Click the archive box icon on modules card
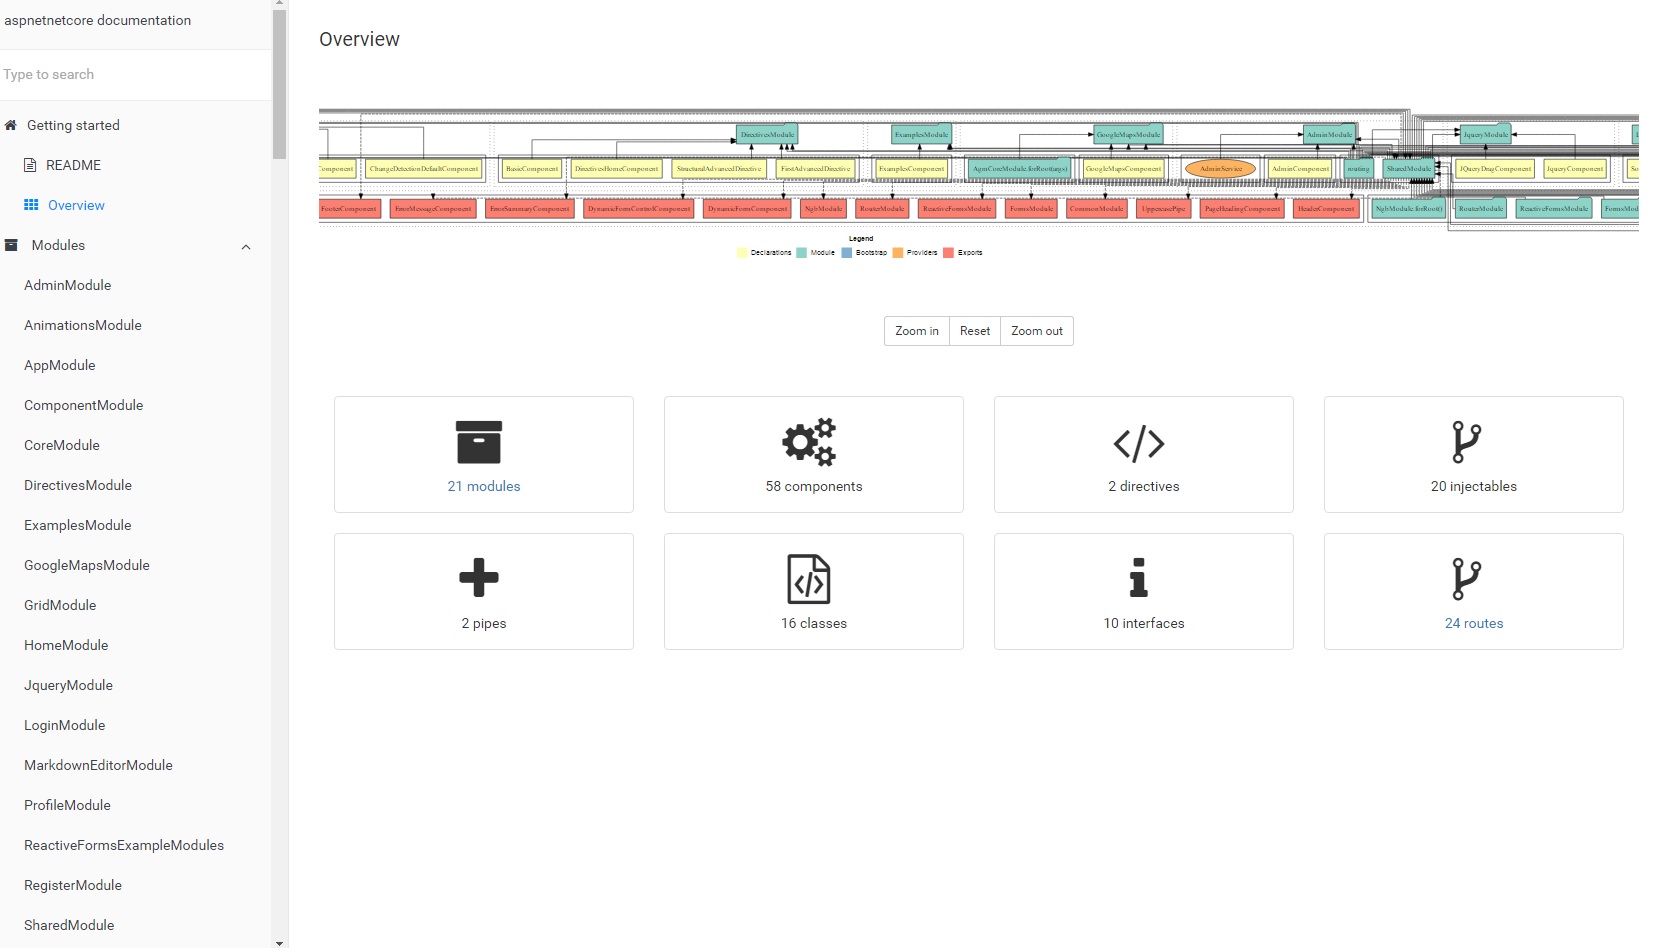Screen dimensions: 1666x948 pos(479,442)
